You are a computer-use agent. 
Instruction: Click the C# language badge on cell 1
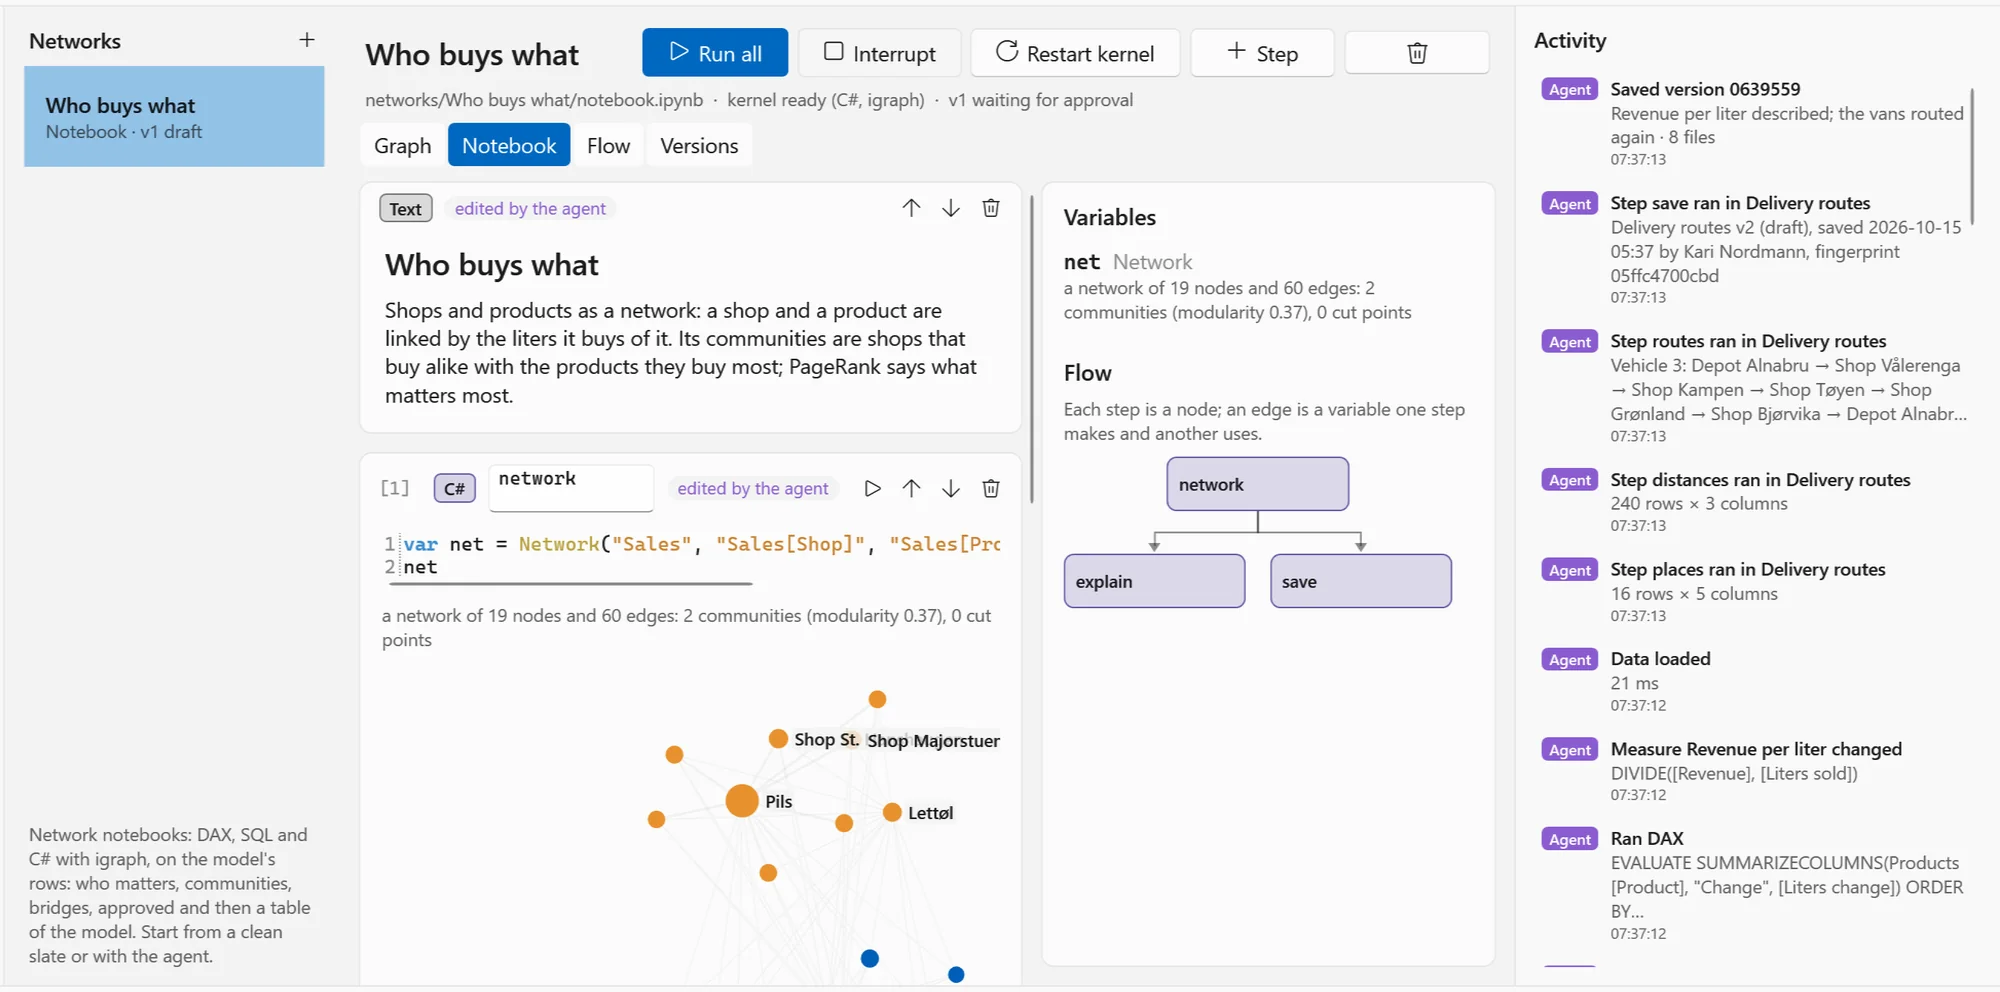454,488
